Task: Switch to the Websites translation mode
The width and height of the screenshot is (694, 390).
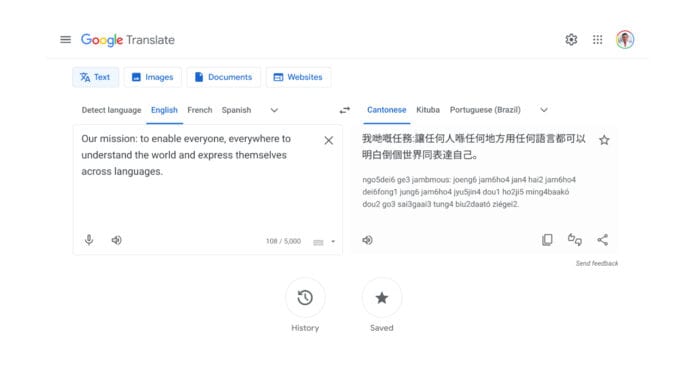Action: tap(298, 77)
